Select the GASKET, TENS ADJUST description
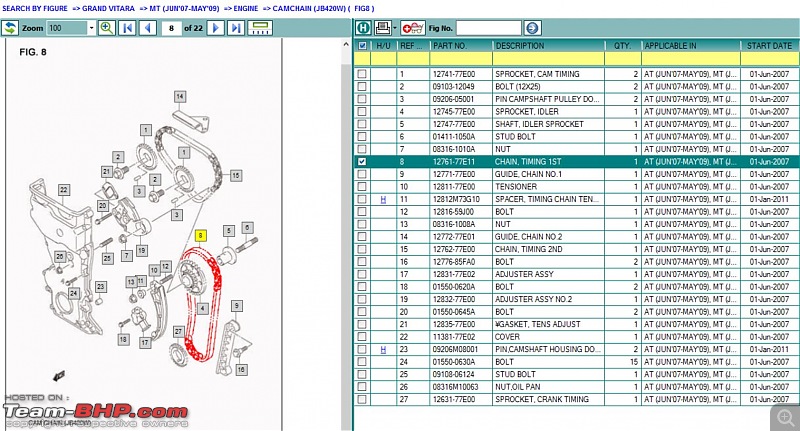The width and height of the screenshot is (800, 431). pos(538,324)
